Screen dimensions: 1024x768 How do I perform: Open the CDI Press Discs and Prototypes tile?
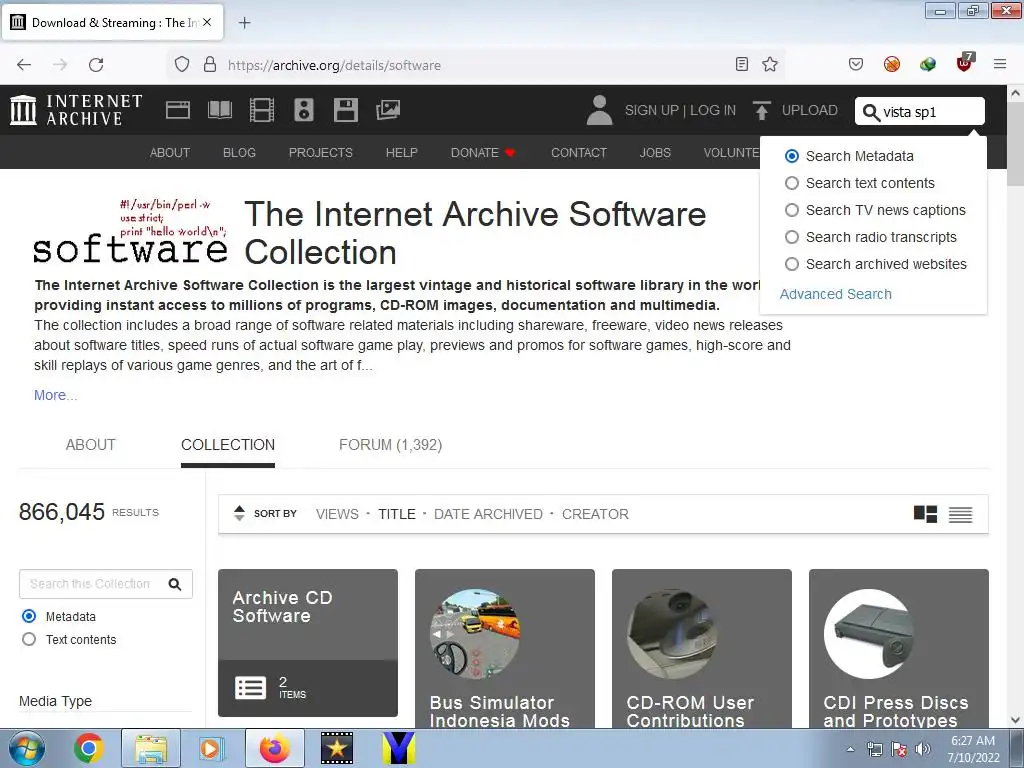(899, 649)
